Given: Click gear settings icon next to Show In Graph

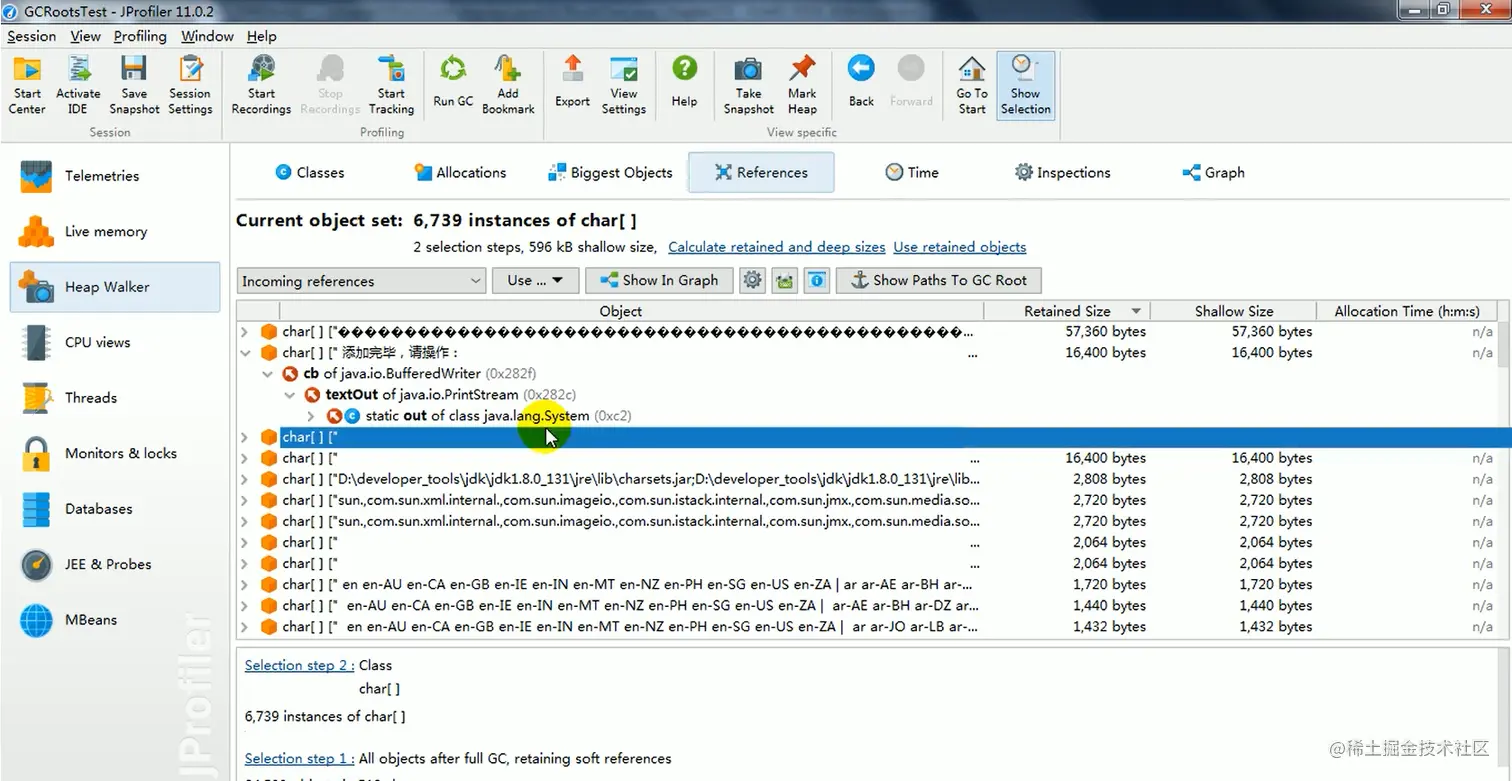Looking at the screenshot, I should (752, 280).
